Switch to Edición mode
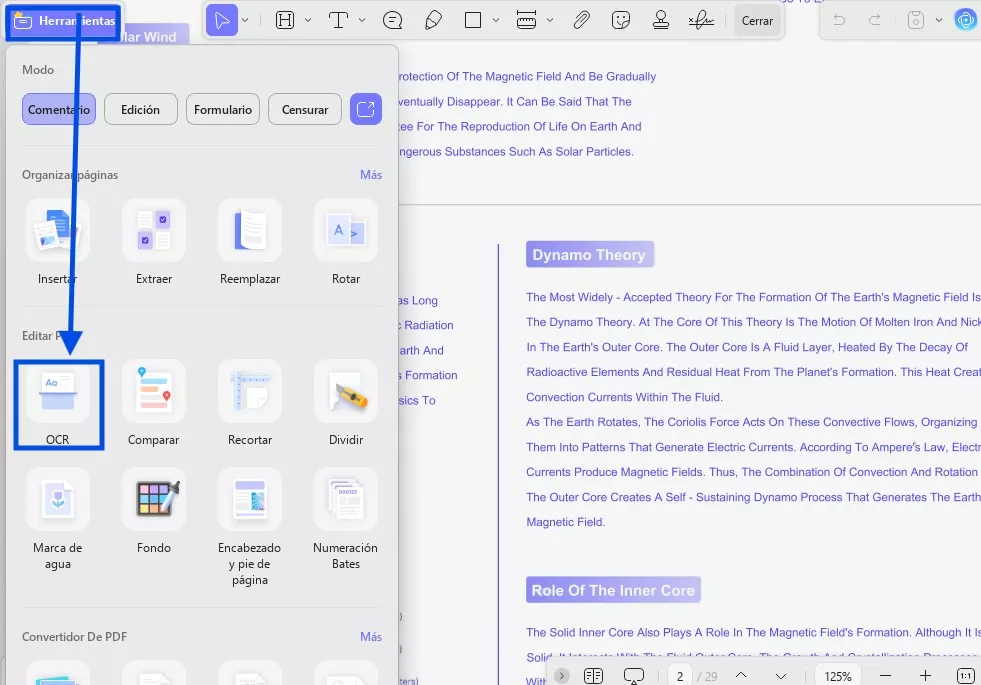Screen dimensions: 981x685 (x=140, y=110)
